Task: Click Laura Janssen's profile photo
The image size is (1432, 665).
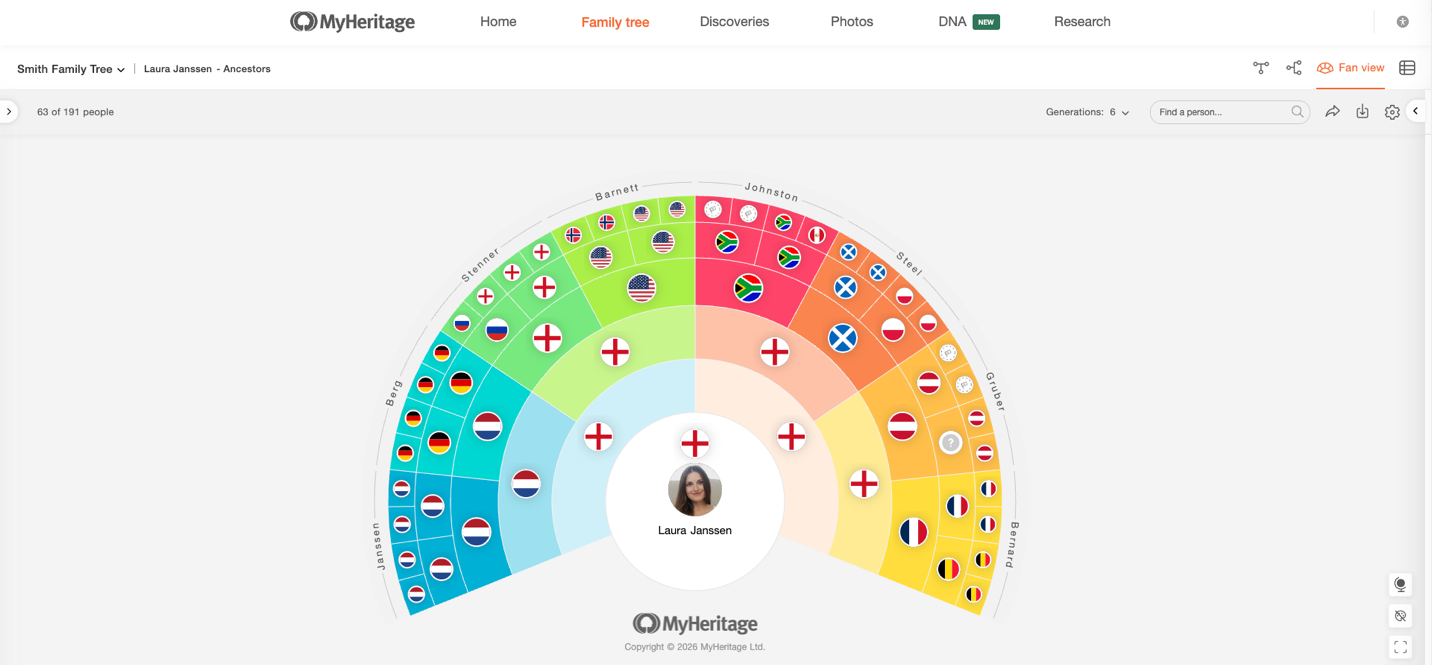Action: (695, 490)
